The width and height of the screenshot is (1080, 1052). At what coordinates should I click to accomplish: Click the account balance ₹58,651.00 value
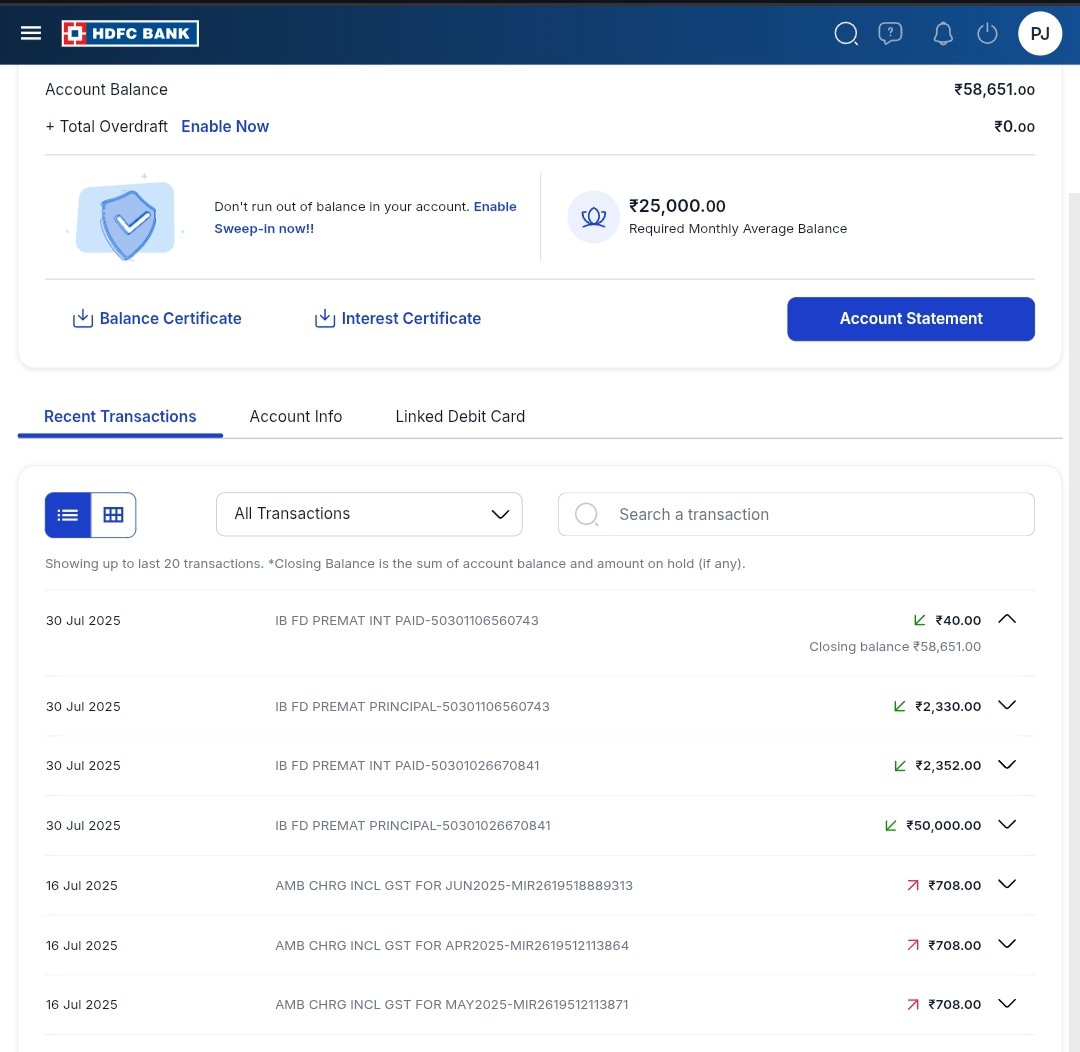994,90
